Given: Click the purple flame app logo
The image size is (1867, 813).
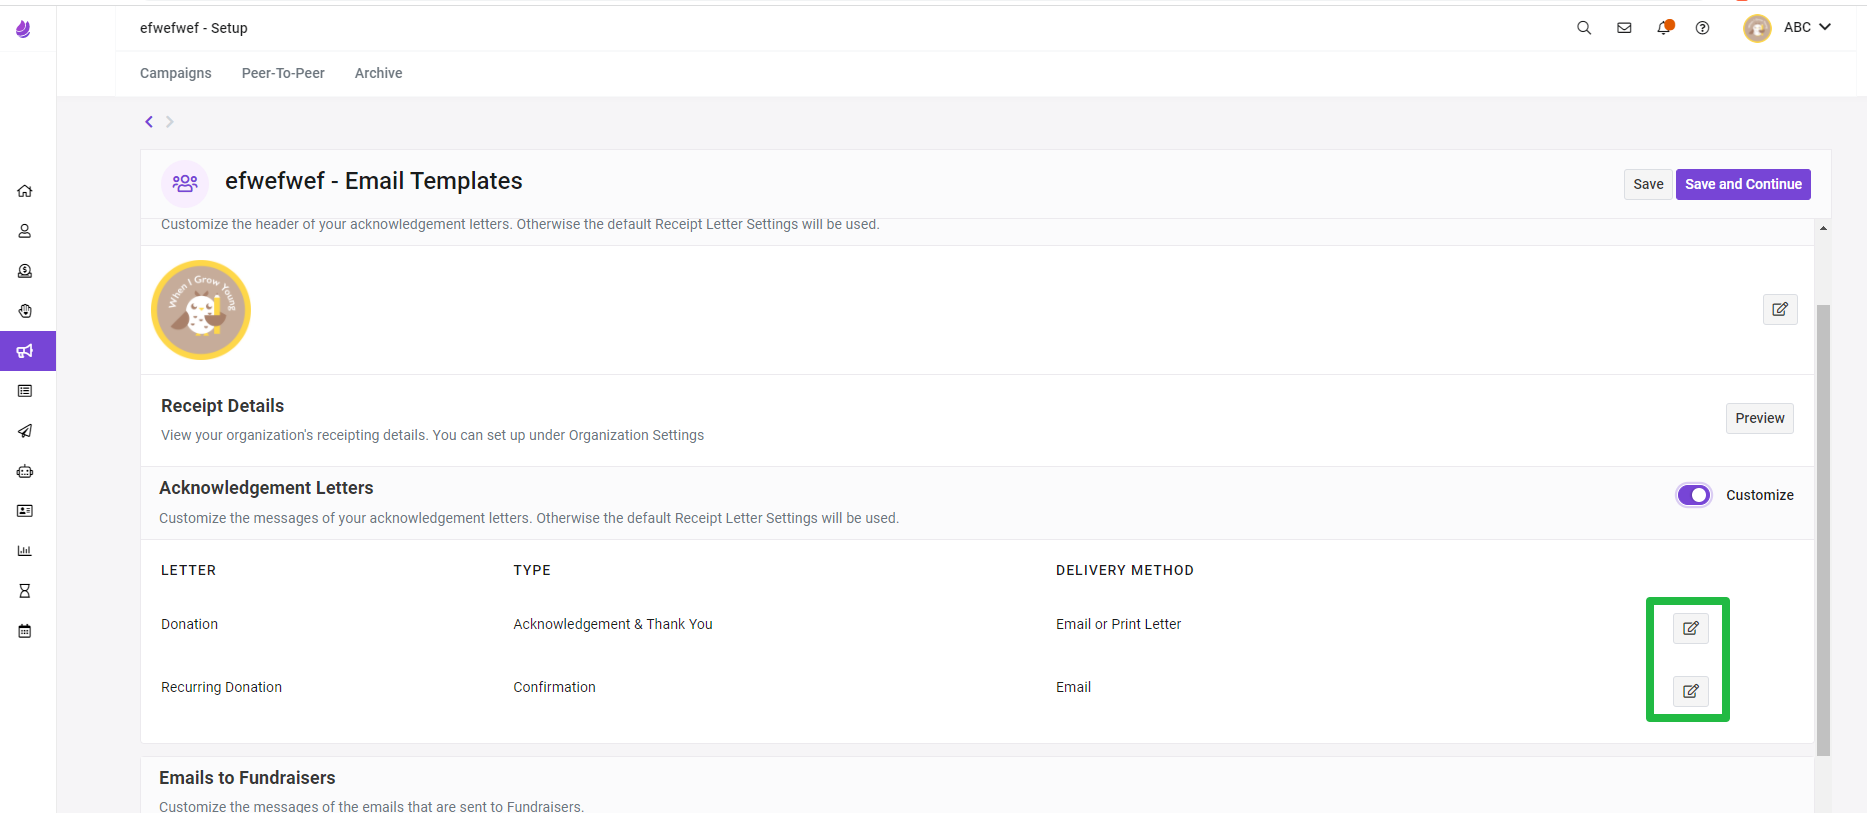Looking at the screenshot, I should coord(23,29).
